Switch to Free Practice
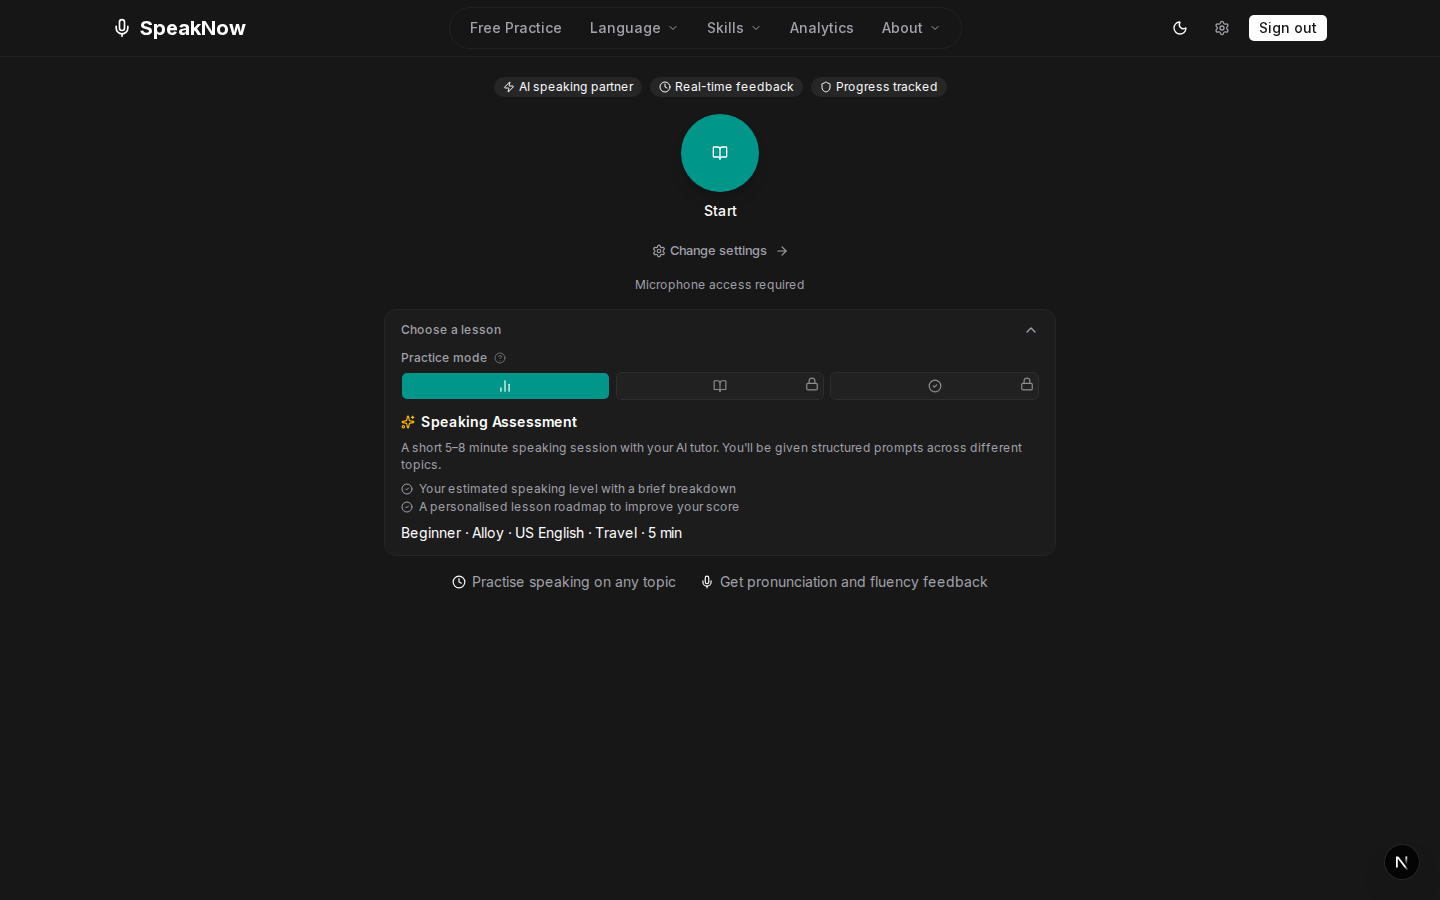The width and height of the screenshot is (1440, 900). [515, 28]
